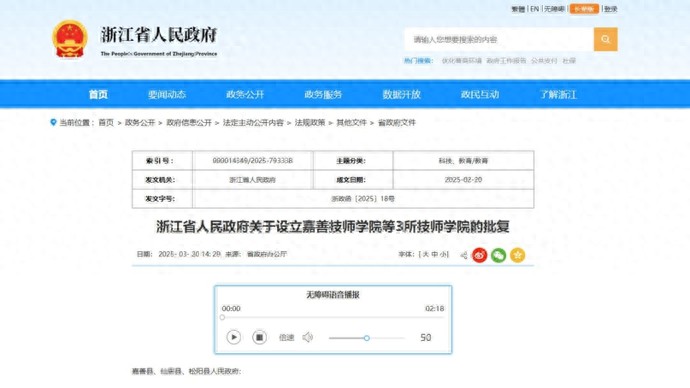Click hot search term 政府工作报告
Screen dimensions: 690x388
coord(506,61)
